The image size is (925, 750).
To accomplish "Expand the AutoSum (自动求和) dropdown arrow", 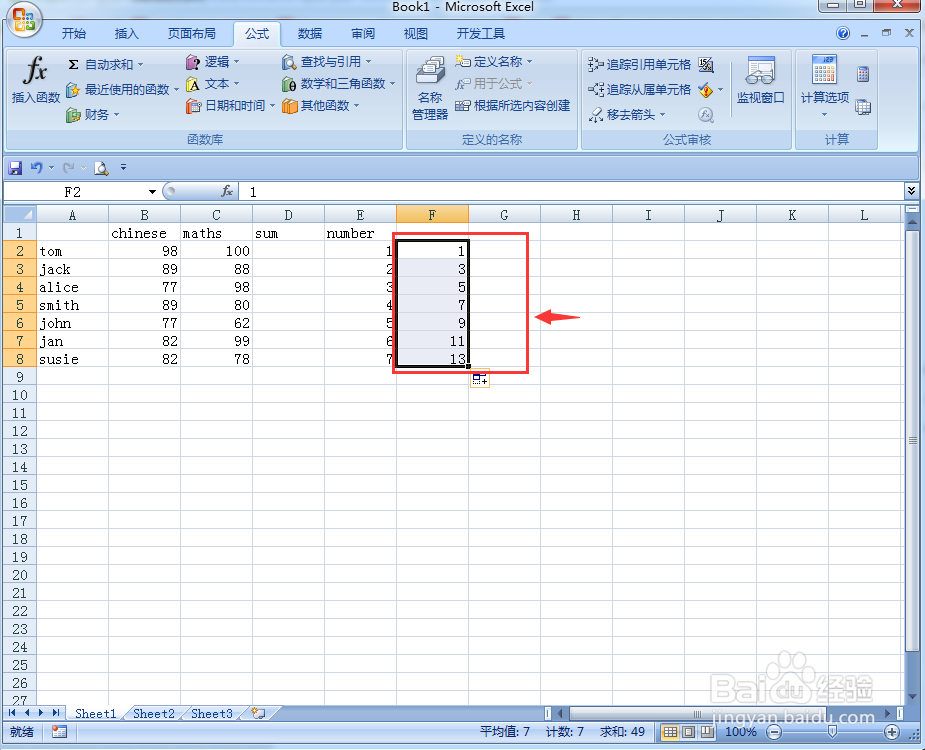I will [x=140, y=65].
